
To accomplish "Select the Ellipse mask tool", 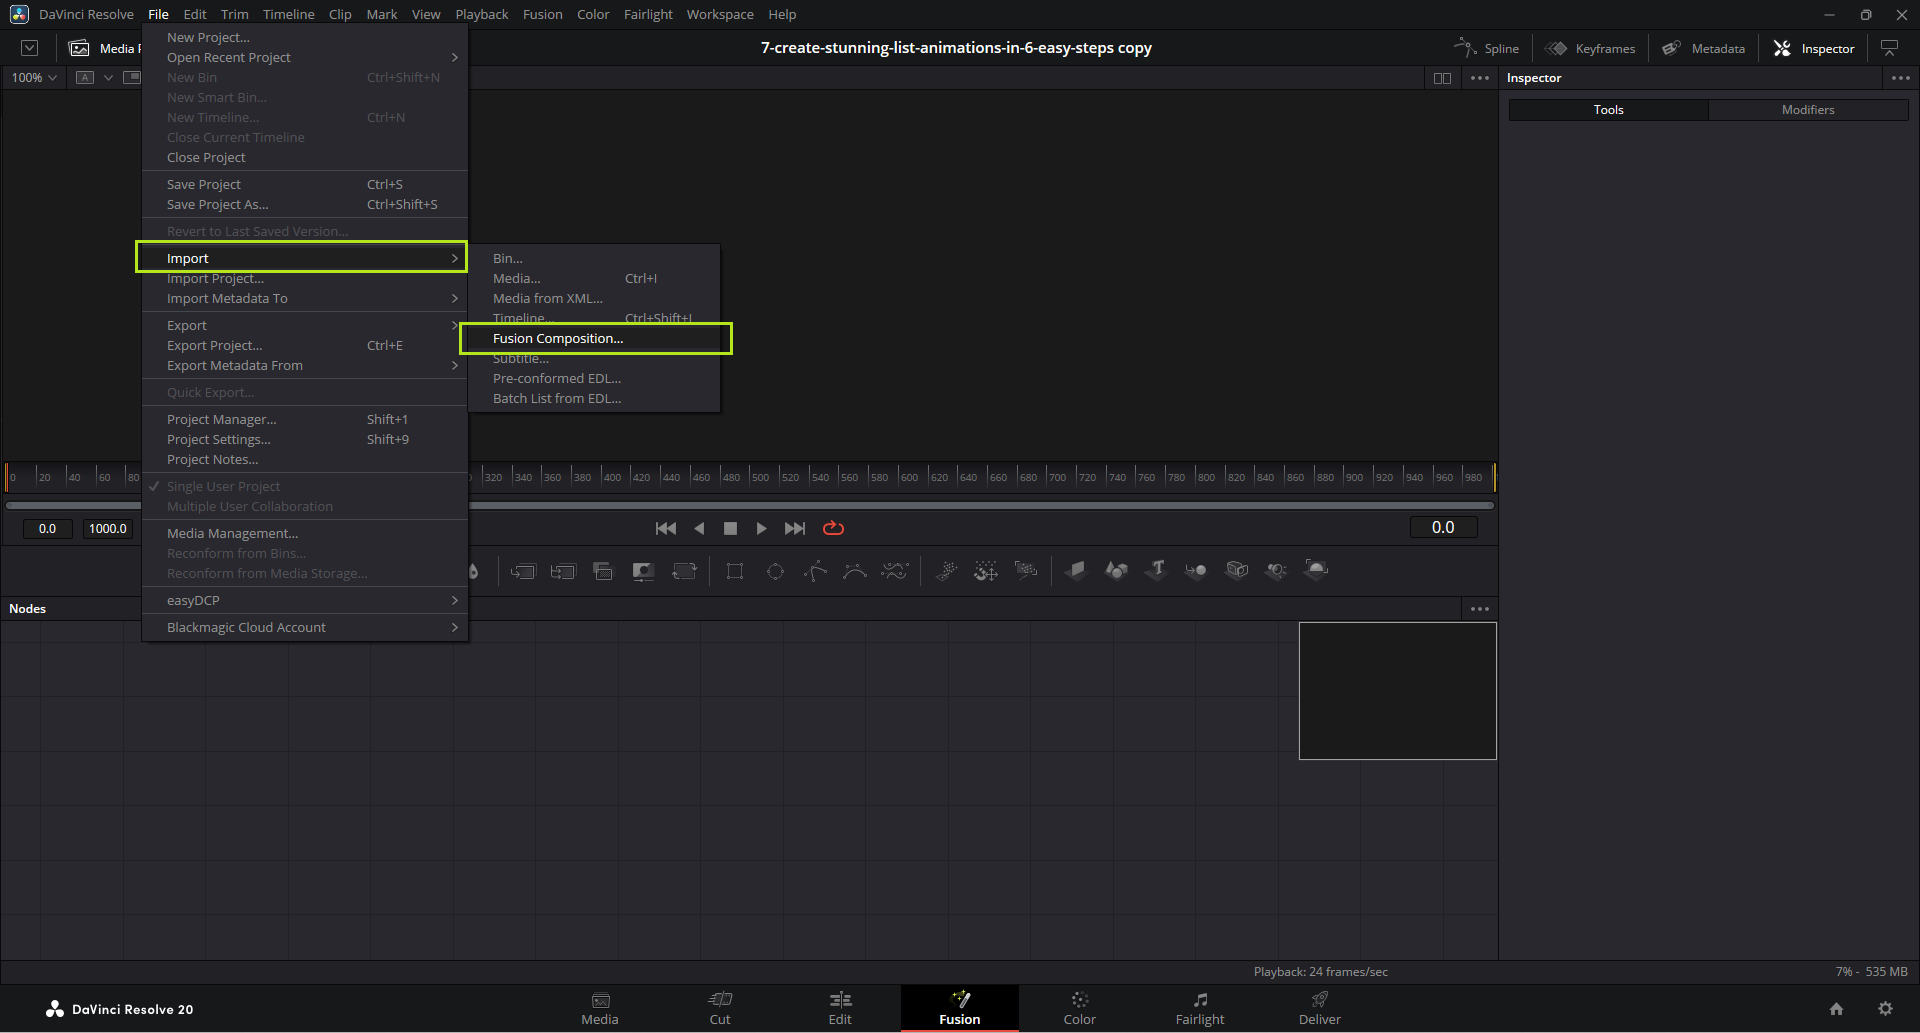I will coord(775,571).
